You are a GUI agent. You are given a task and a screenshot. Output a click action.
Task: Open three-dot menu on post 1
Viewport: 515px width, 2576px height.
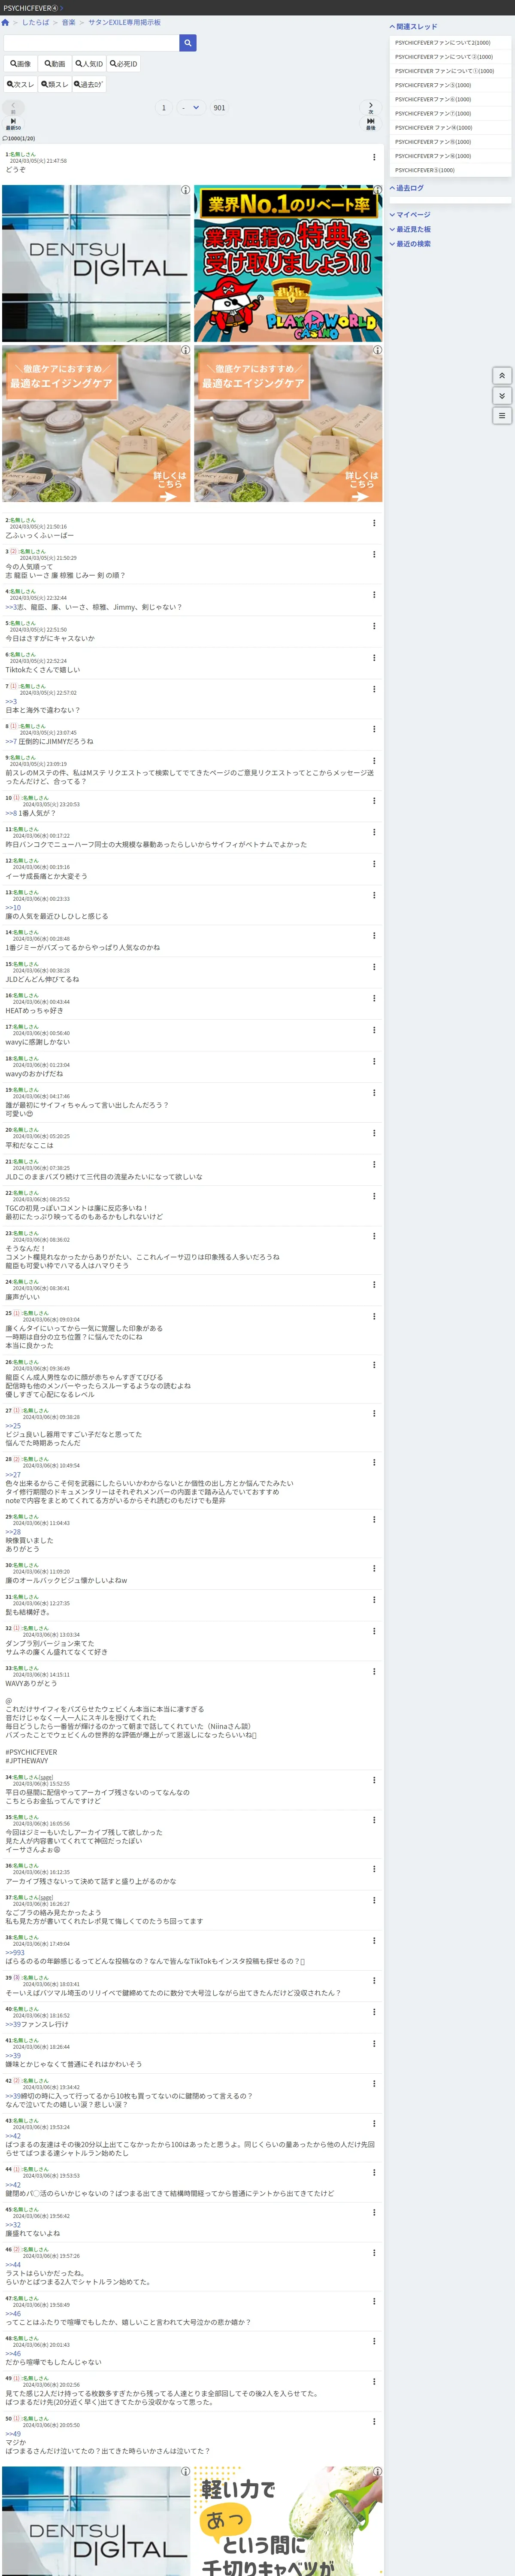[x=374, y=157]
